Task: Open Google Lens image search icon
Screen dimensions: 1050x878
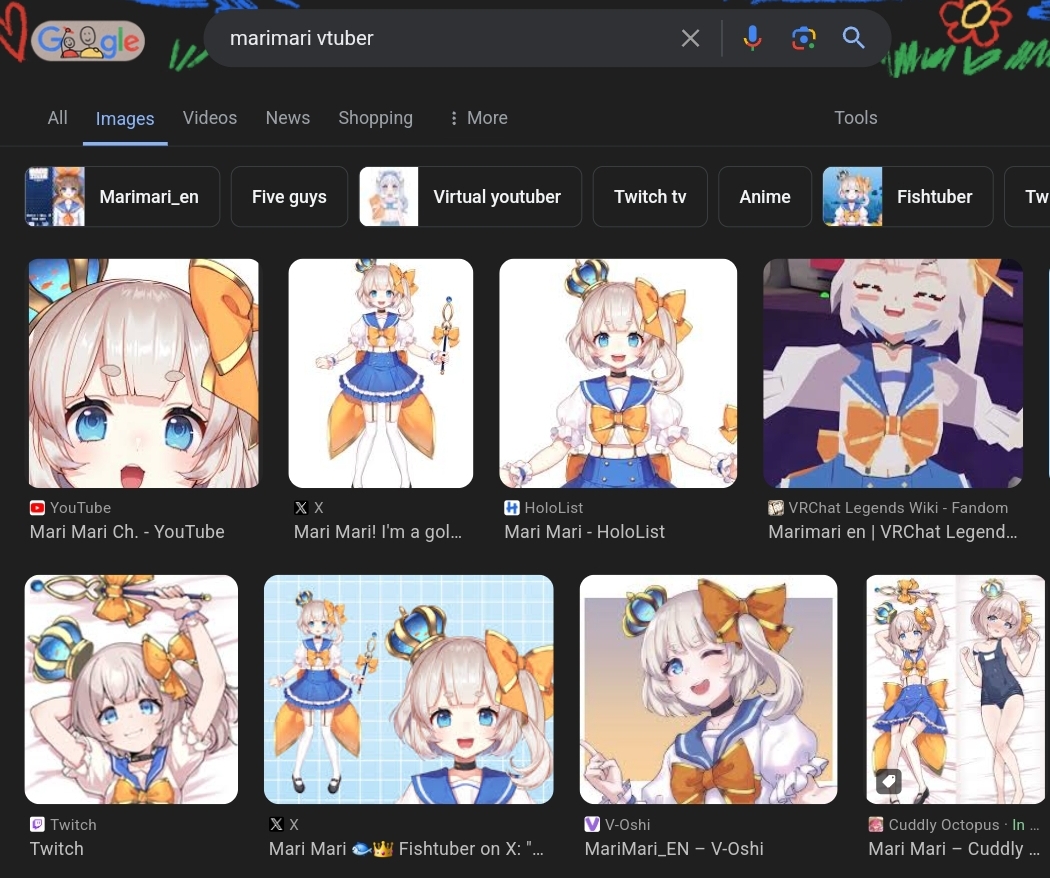Action: pyautogui.click(x=804, y=38)
